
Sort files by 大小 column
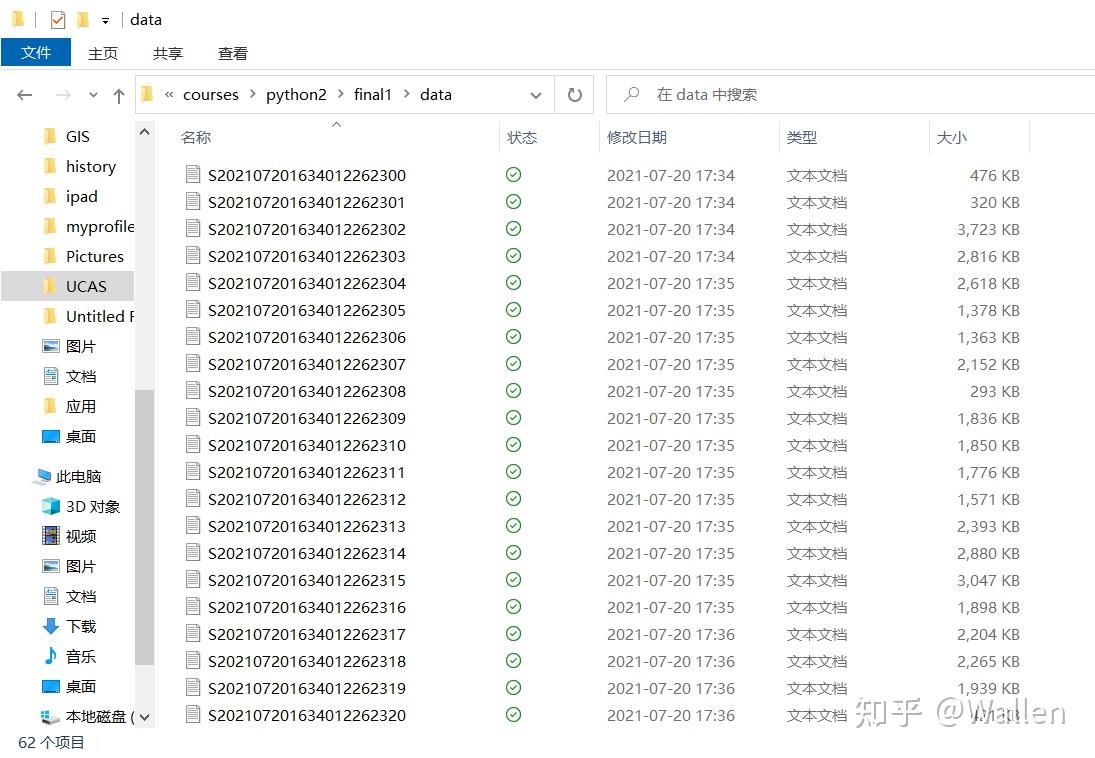[952, 137]
